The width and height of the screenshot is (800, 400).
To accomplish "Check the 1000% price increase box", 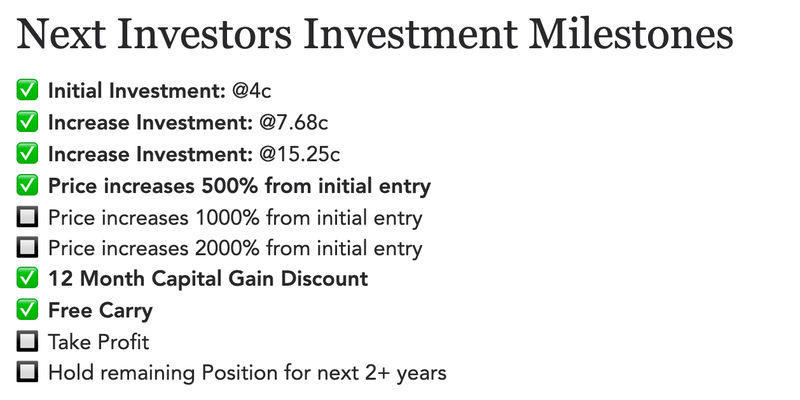I will pos(27,217).
